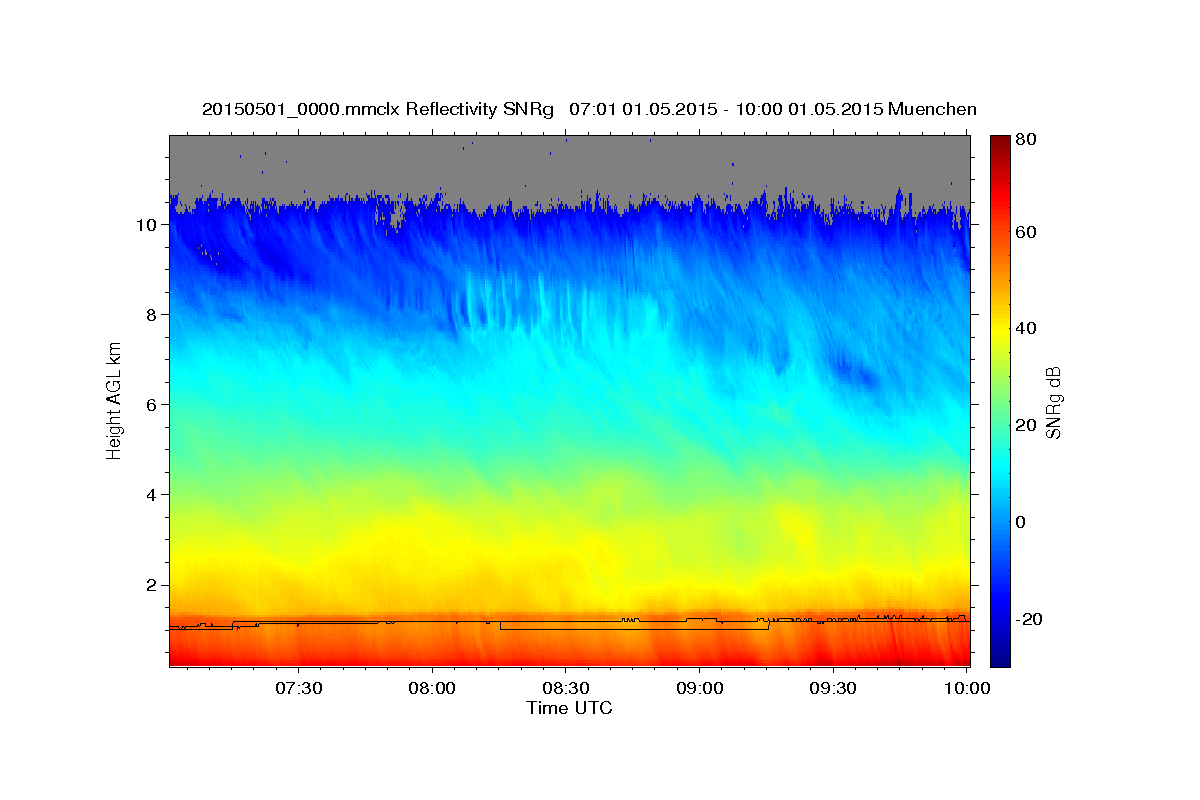Click the 08:00 time tick label

pos(432,688)
